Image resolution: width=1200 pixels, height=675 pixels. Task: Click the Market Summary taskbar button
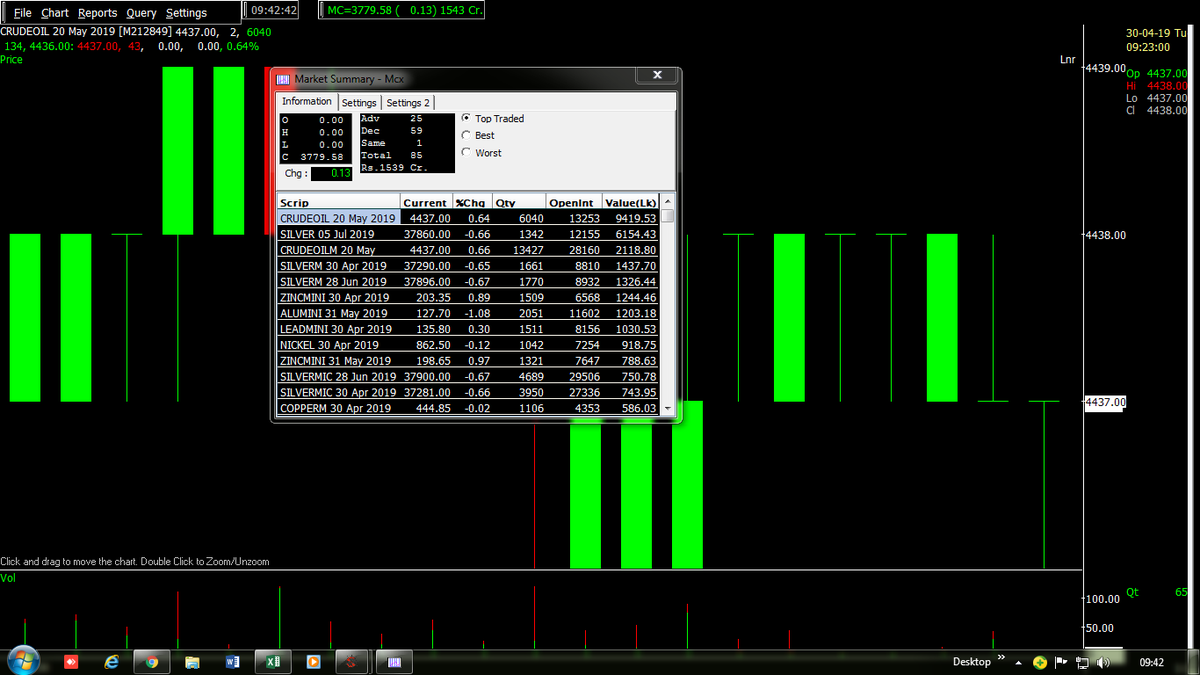coord(394,661)
